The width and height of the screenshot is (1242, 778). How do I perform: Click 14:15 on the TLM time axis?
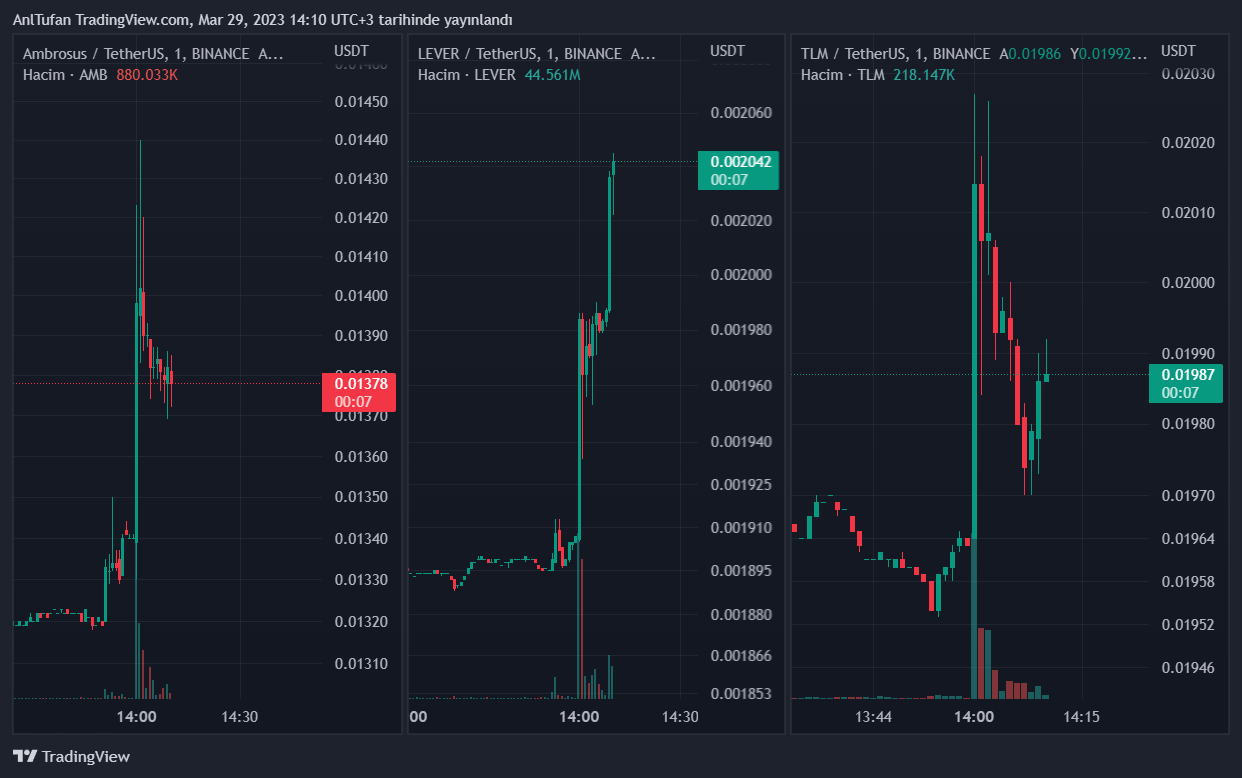tap(1081, 716)
